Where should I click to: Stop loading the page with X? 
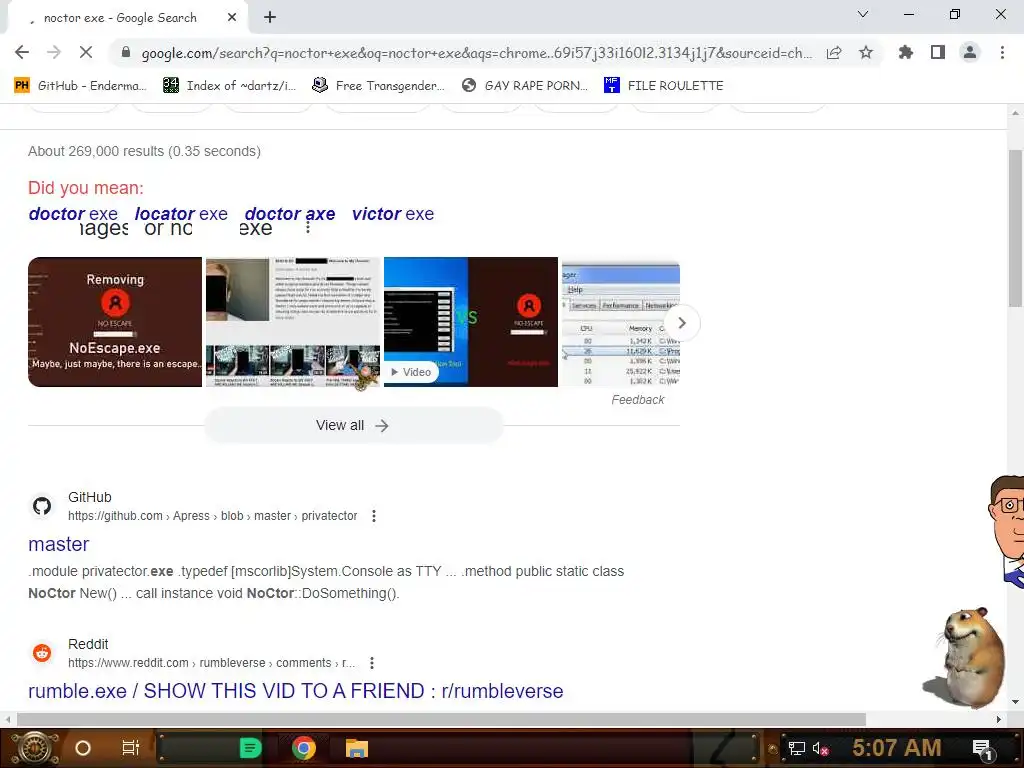(86, 52)
